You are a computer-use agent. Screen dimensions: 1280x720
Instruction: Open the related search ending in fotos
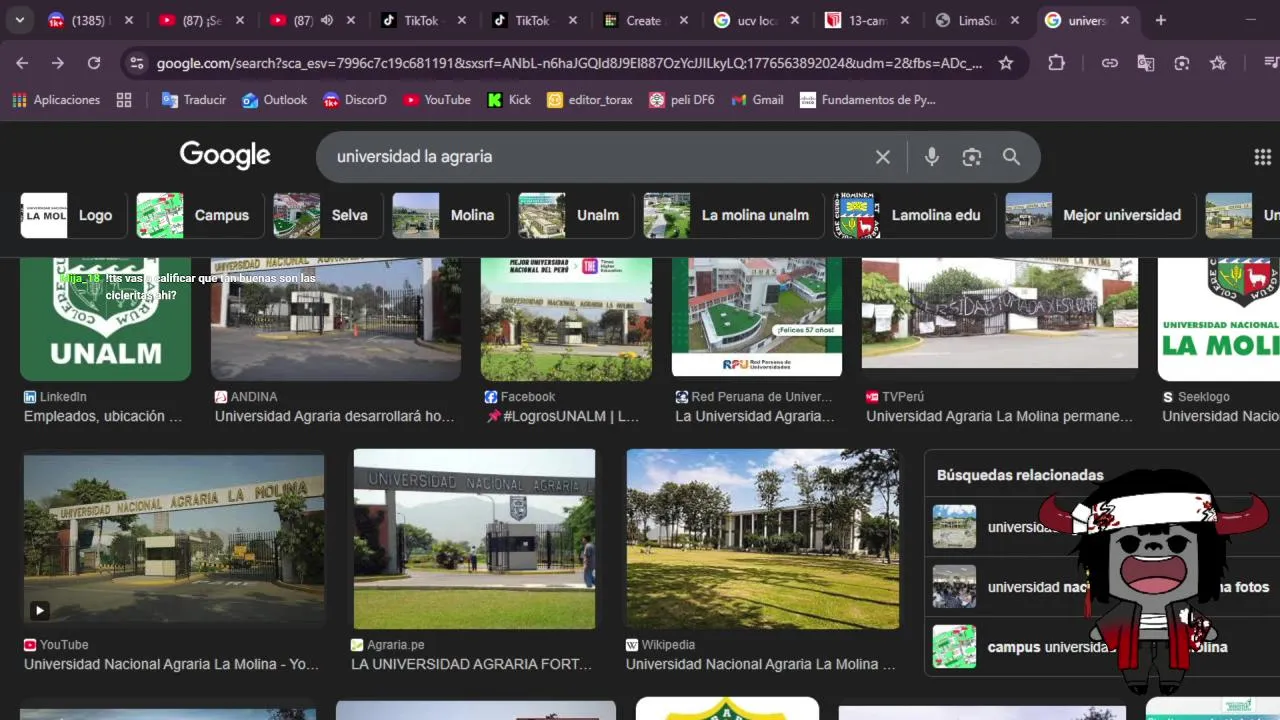pyautogui.click(x=1102, y=587)
